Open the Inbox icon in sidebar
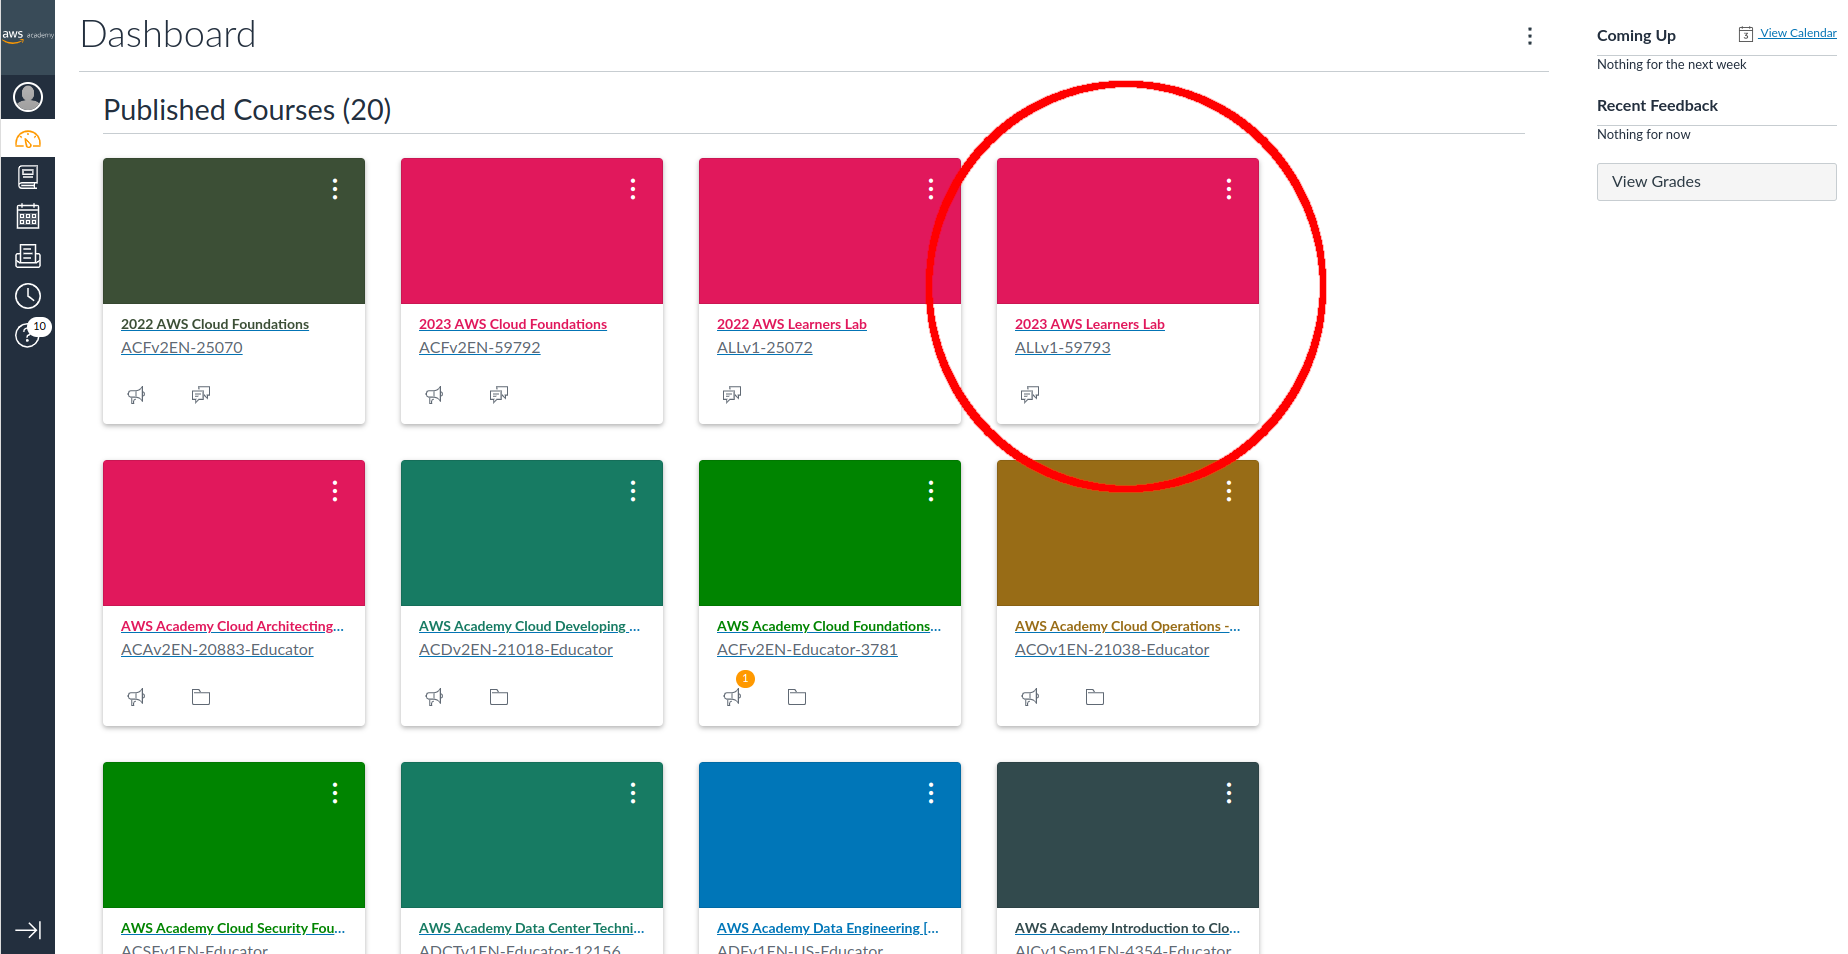The image size is (1848, 954). 28,256
